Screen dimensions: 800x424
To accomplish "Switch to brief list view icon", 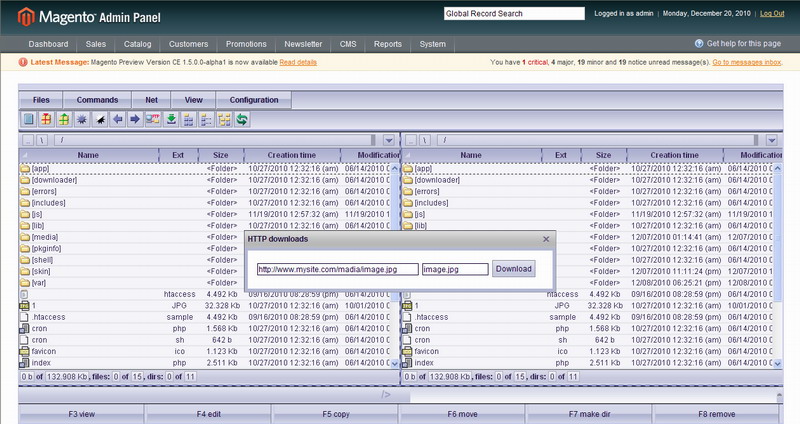I will (x=189, y=119).
